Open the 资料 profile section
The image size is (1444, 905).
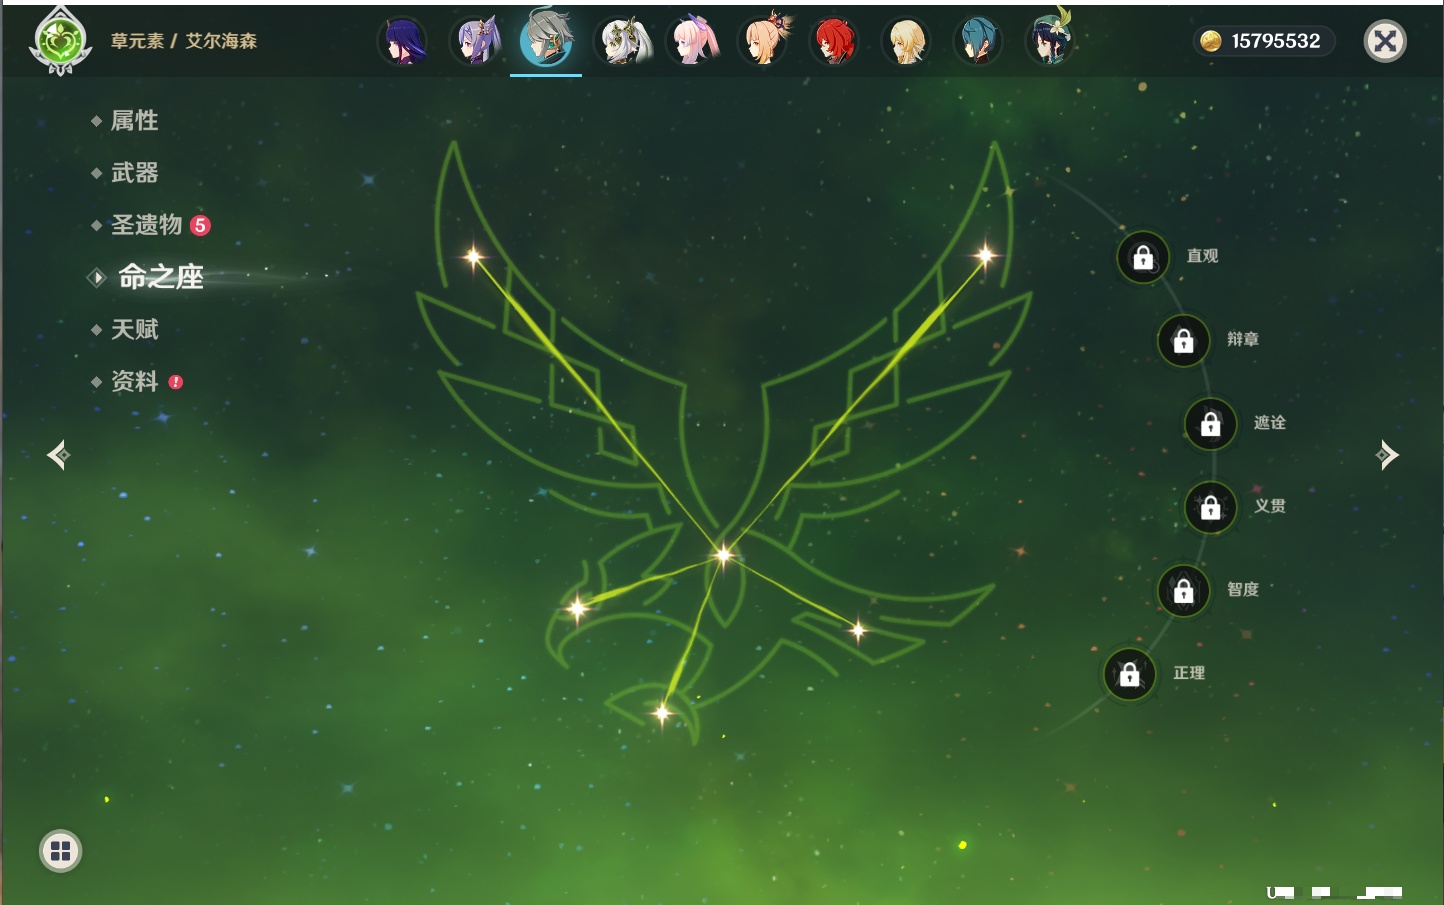[x=134, y=381]
